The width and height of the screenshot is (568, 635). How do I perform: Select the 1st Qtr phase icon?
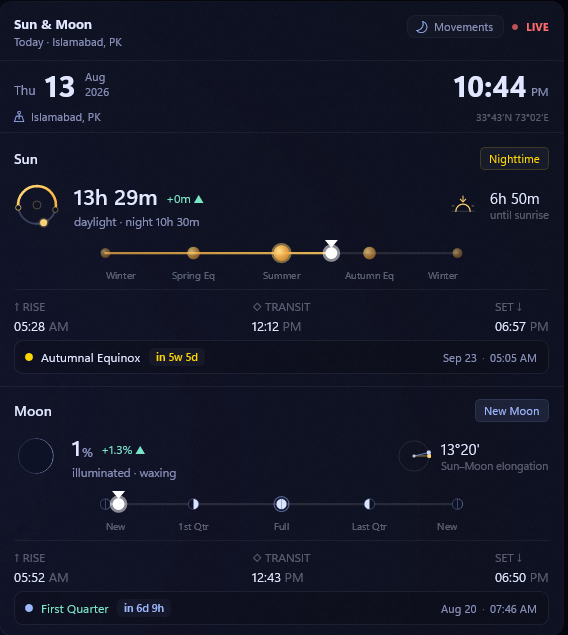pos(194,504)
